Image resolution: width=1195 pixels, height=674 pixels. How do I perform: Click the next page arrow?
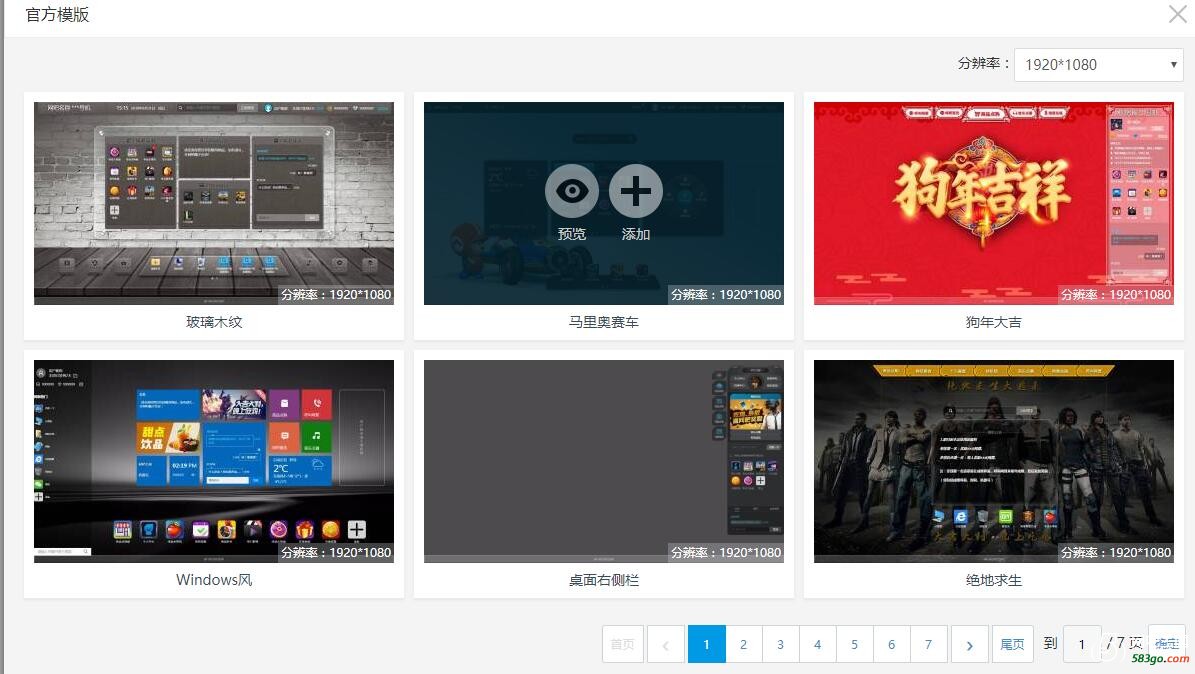[x=969, y=644]
